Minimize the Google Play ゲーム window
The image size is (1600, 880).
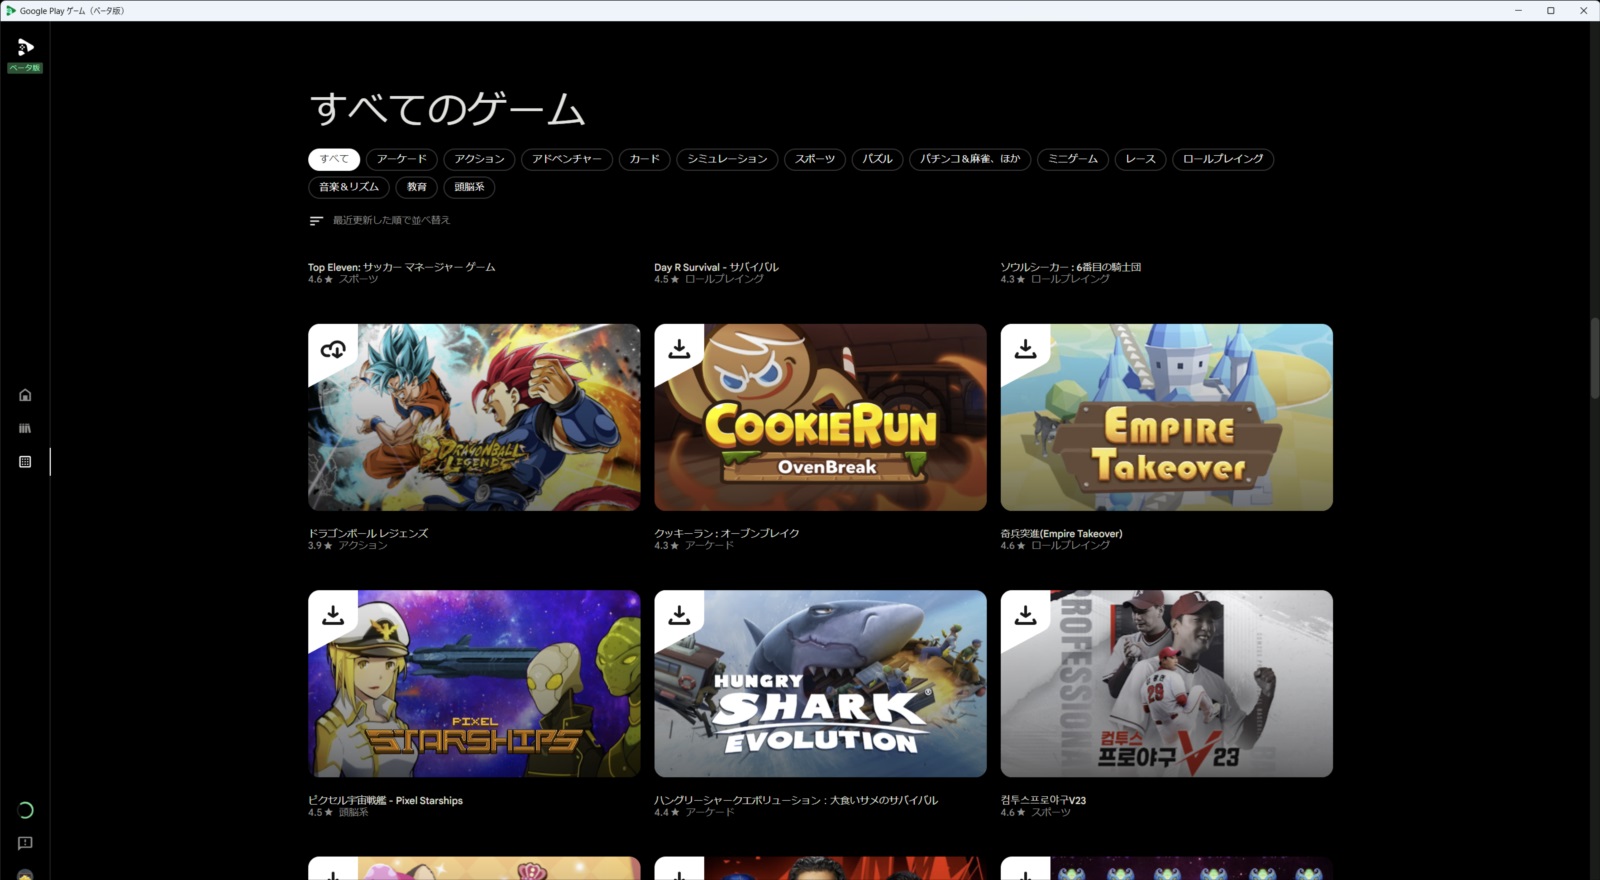(1518, 10)
